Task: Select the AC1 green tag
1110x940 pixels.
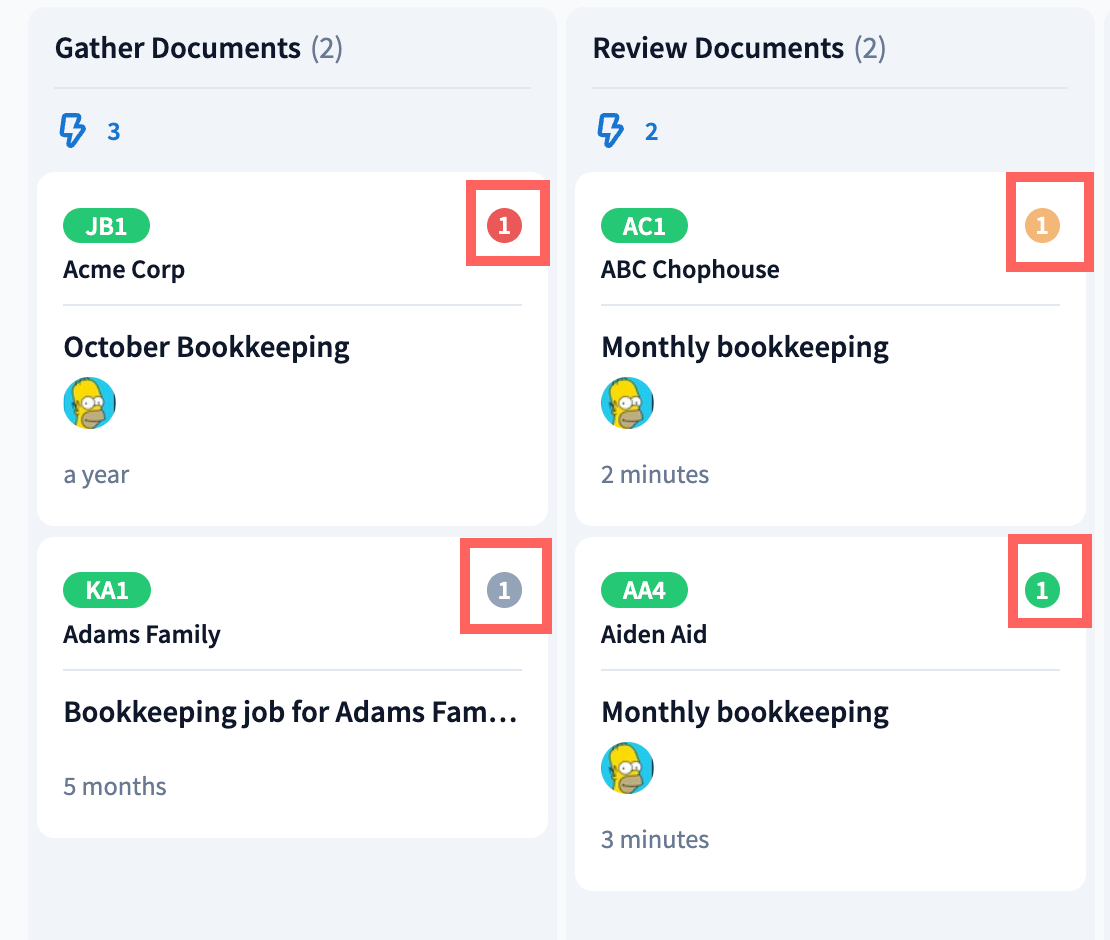Action: (644, 226)
